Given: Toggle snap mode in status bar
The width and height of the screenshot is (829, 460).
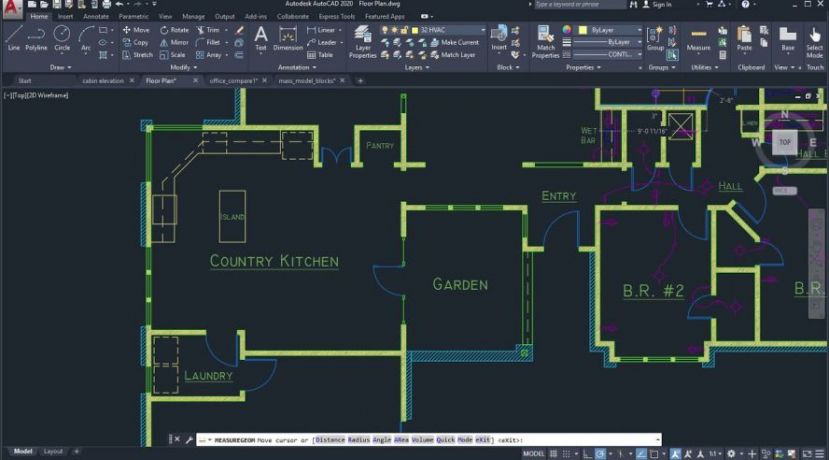Looking at the screenshot, I should tap(566, 454).
